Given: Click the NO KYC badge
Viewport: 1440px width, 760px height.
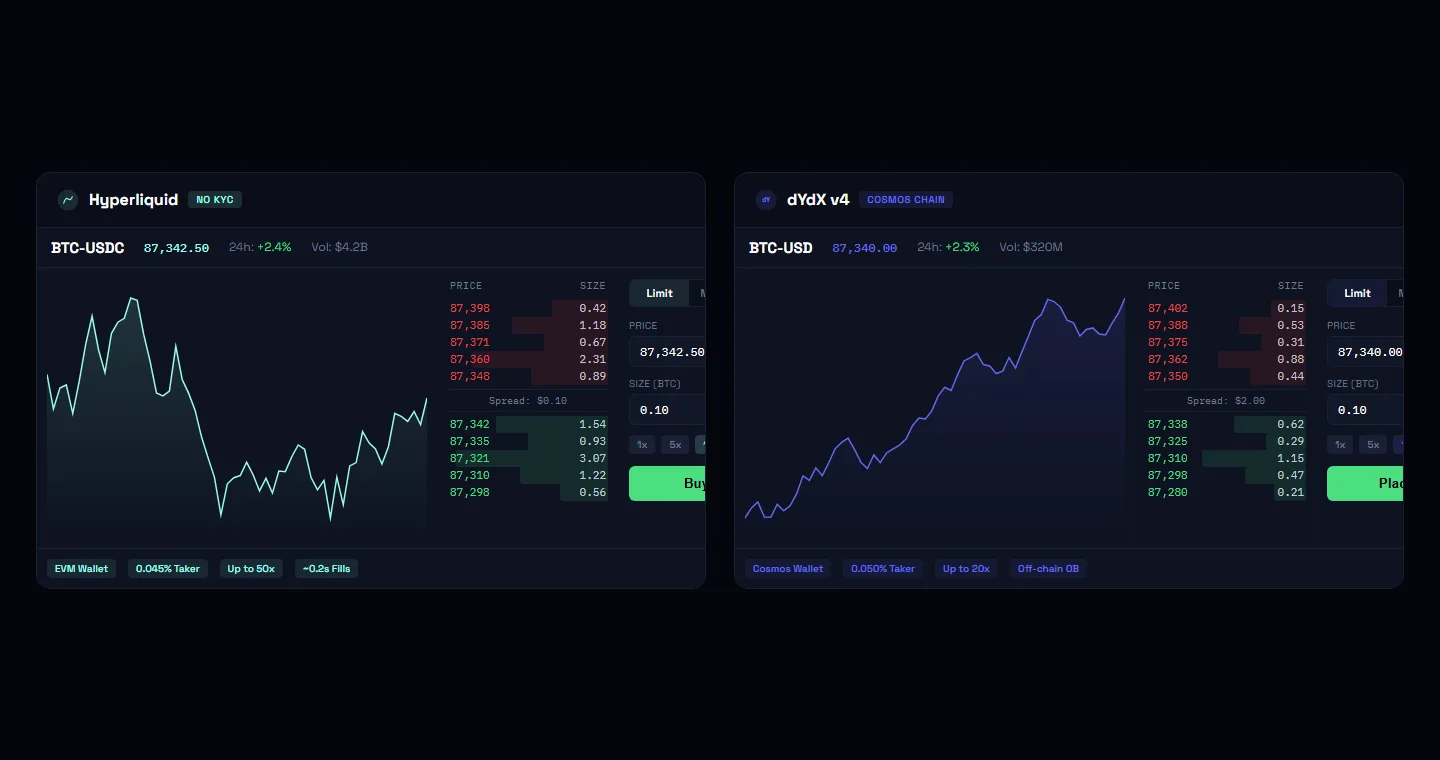Looking at the screenshot, I should pyautogui.click(x=215, y=199).
